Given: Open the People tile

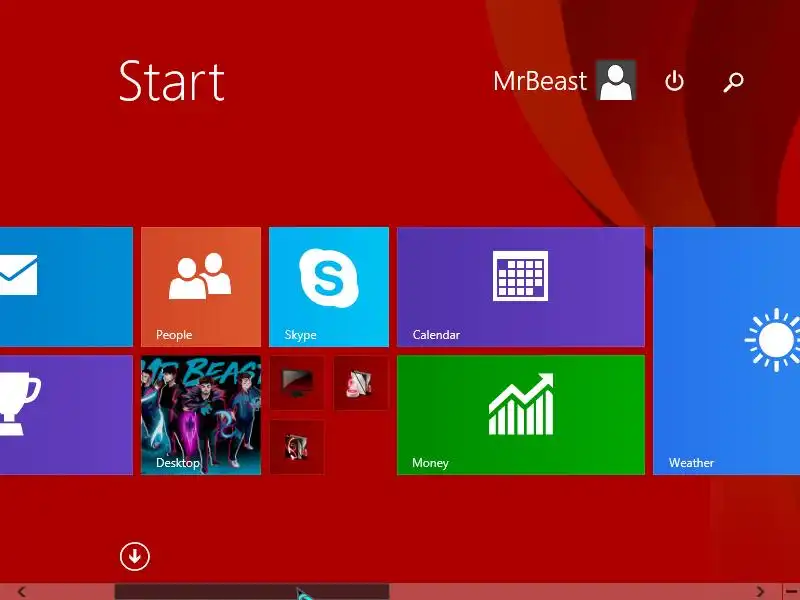Looking at the screenshot, I should pos(201,287).
